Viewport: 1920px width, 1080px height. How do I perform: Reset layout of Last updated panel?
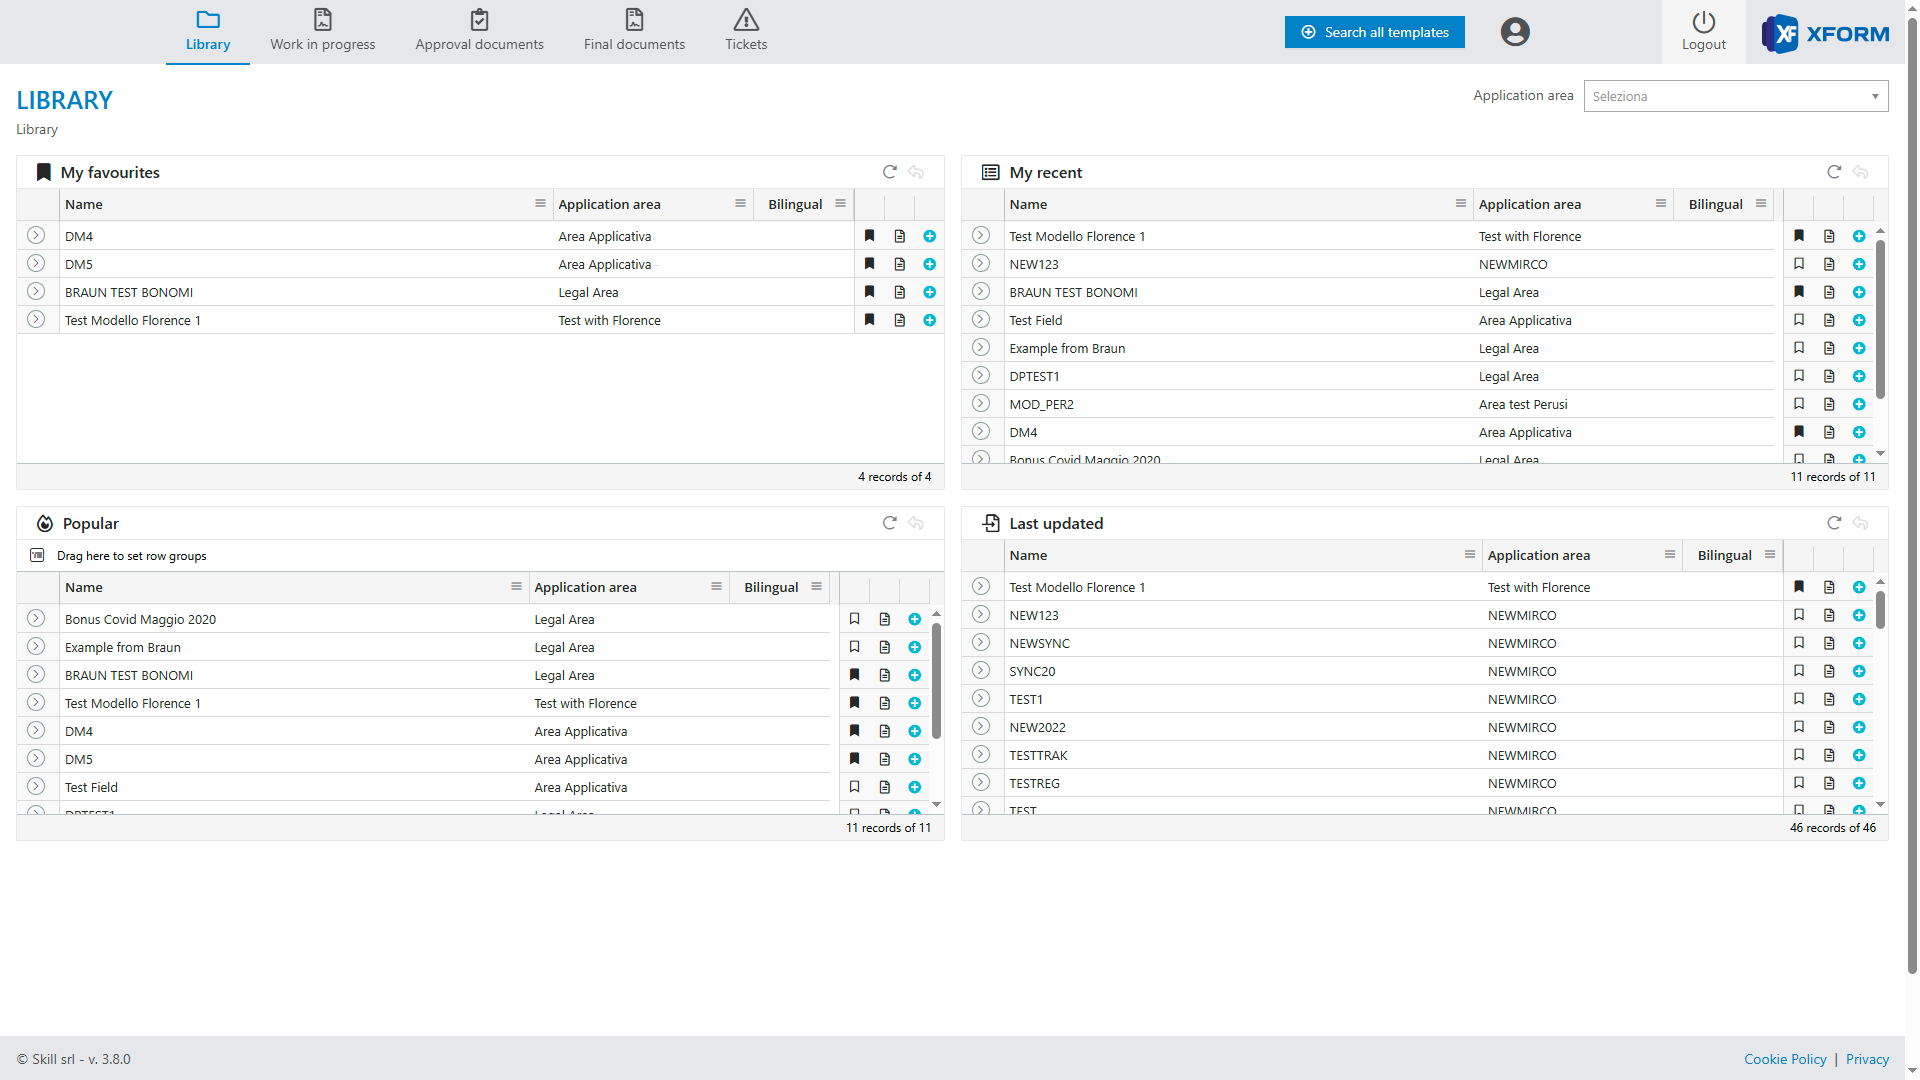[1861, 523]
